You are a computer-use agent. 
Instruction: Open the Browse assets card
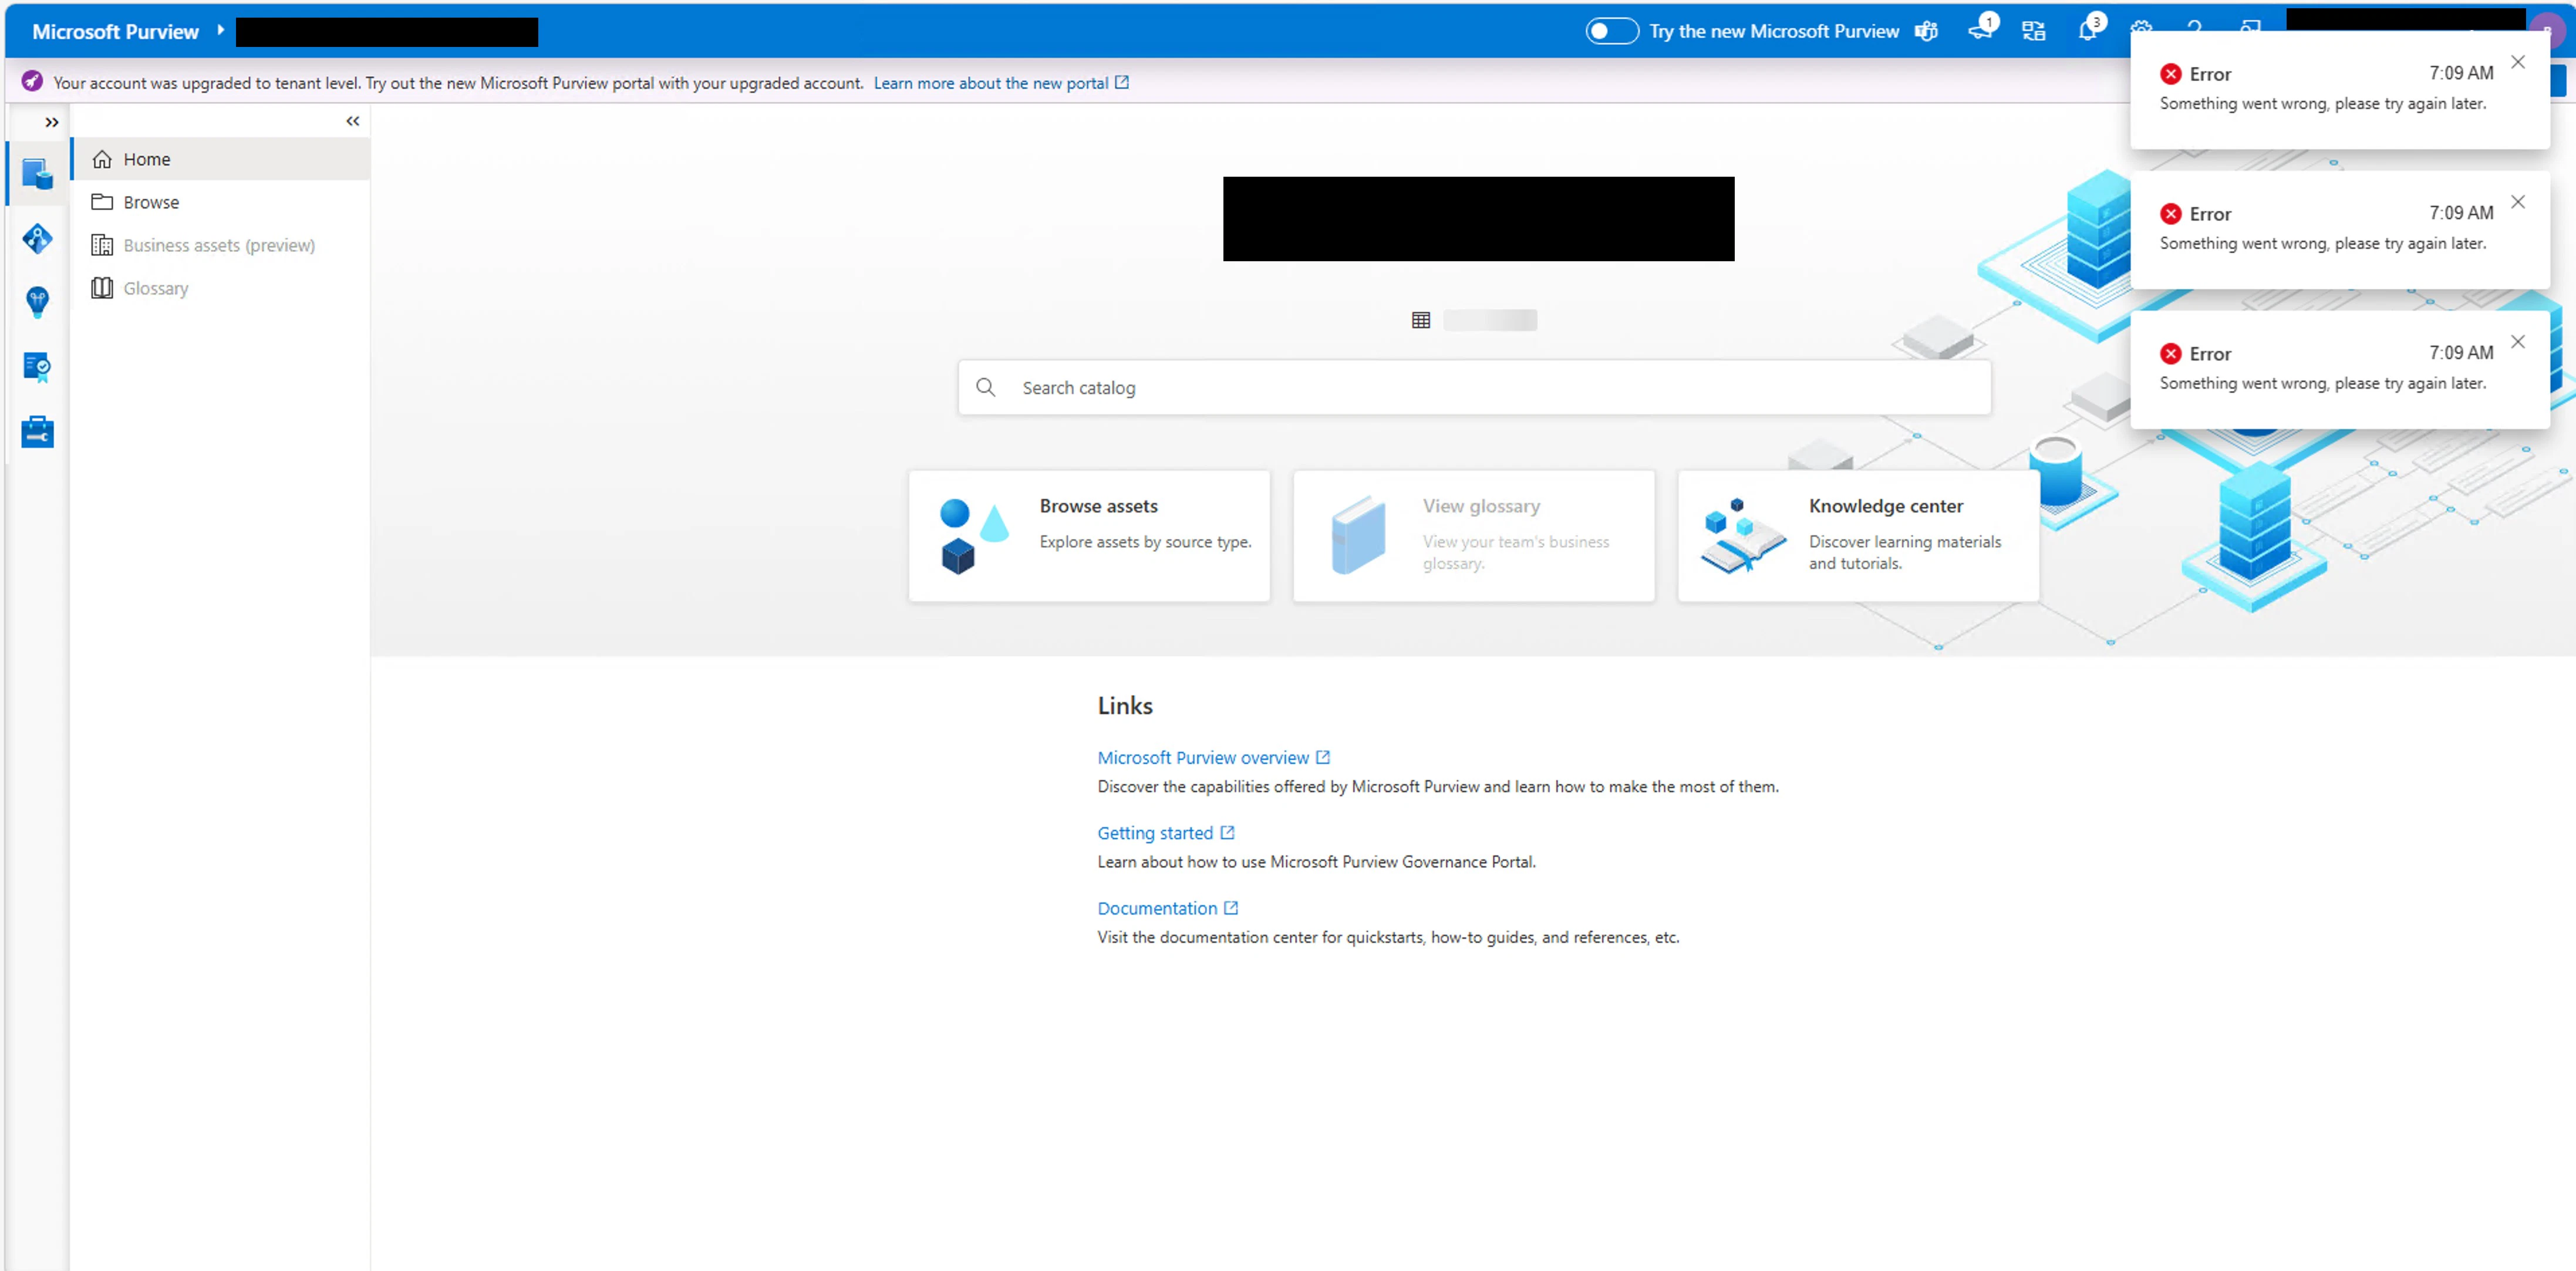point(1089,535)
